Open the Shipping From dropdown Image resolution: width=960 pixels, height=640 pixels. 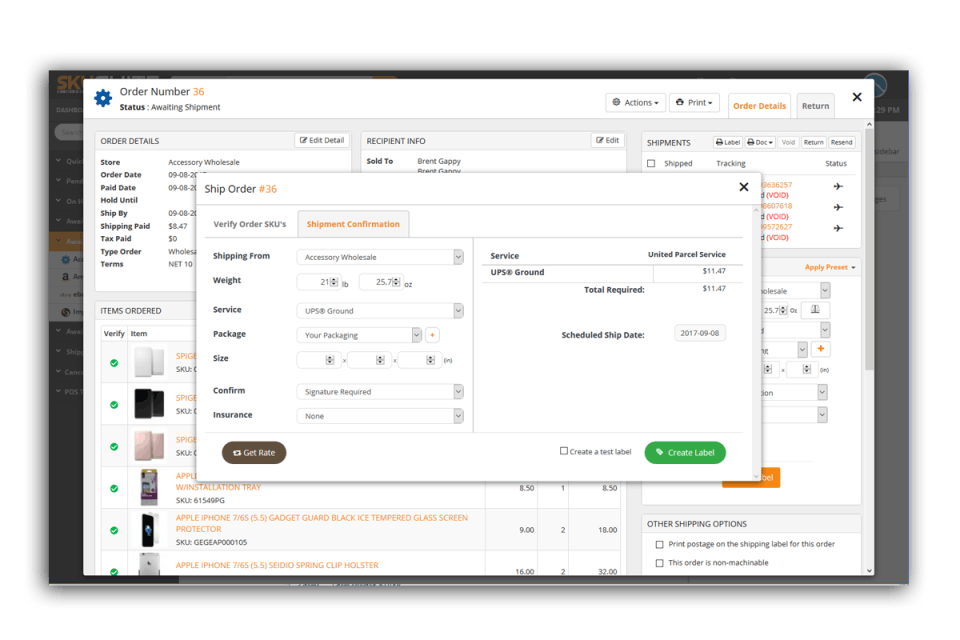coord(380,257)
